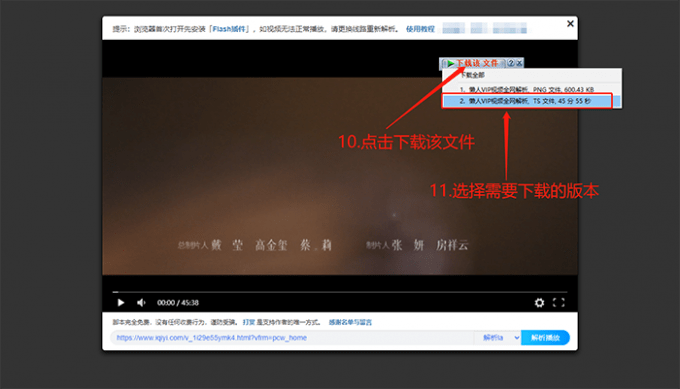Close the video parsing dialog
Image resolution: width=680 pixels, height=389 pixels.
tap(570, 23)
